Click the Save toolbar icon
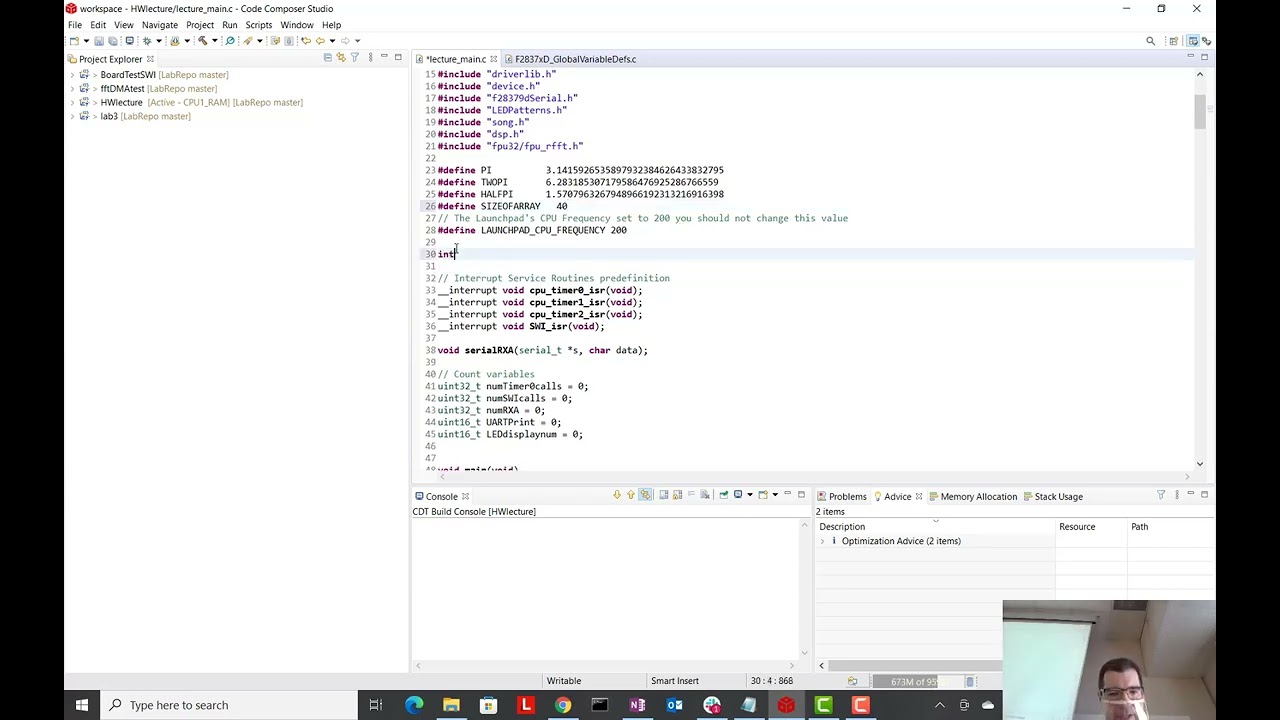The image size is (1280, 720). coord(99,41)
